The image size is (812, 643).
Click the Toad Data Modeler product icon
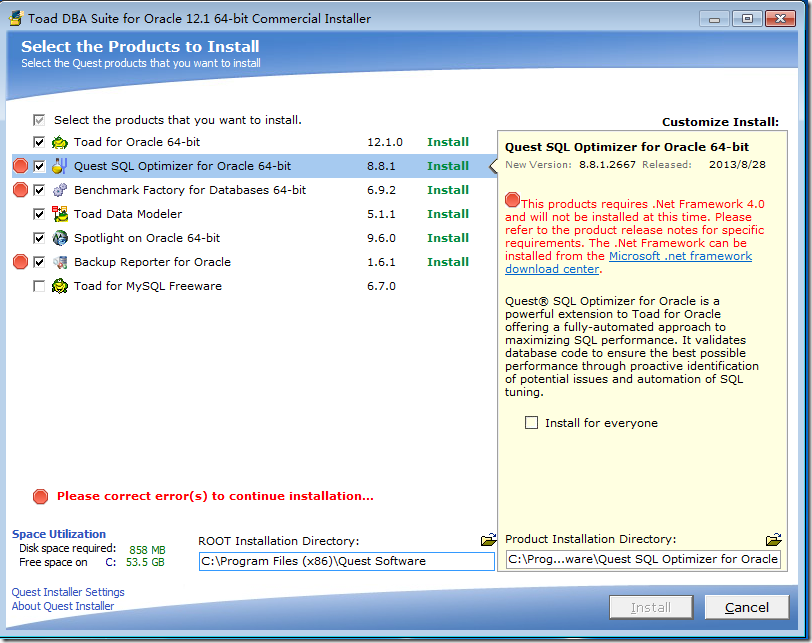click(x=60, y=214)
